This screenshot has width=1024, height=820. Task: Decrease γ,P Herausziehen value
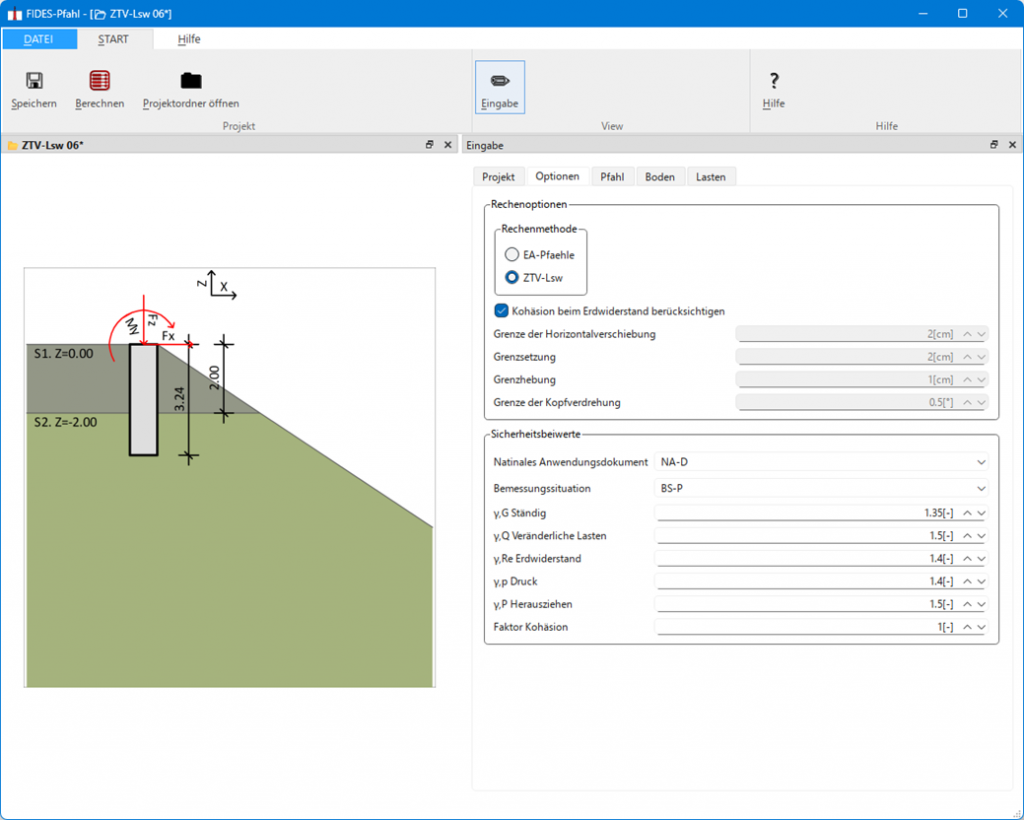(981, 604)
